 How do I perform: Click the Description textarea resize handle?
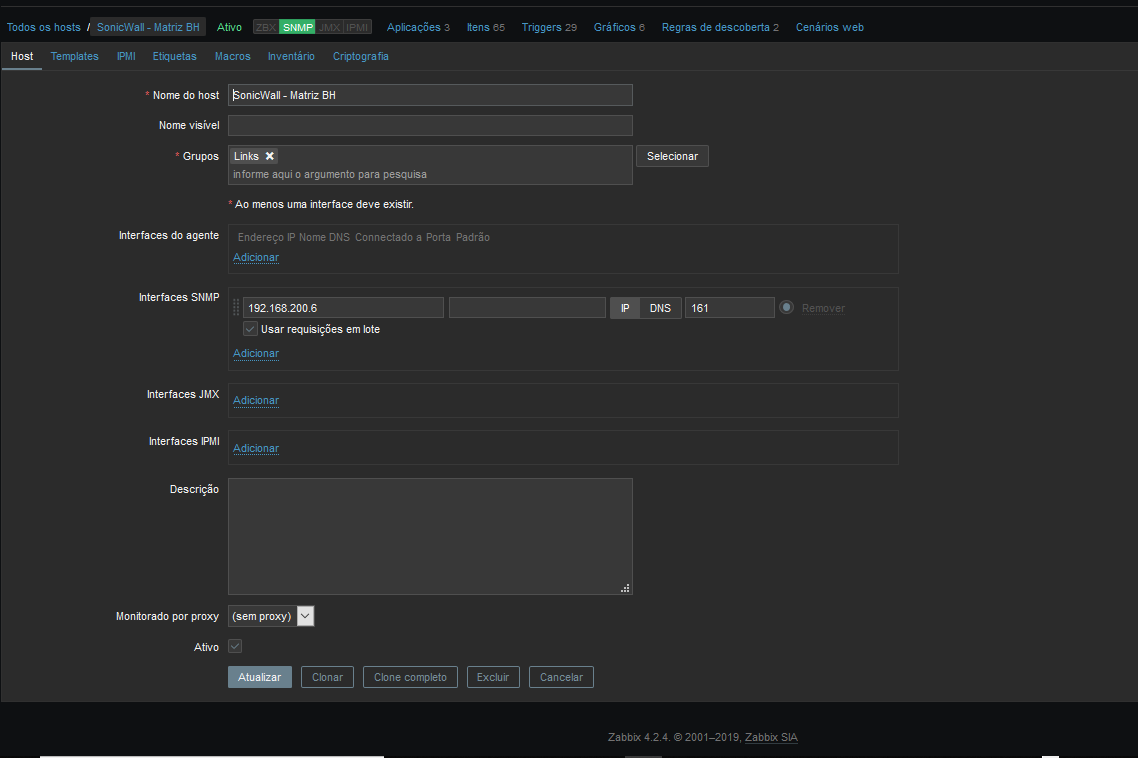(x=625, y=588)
